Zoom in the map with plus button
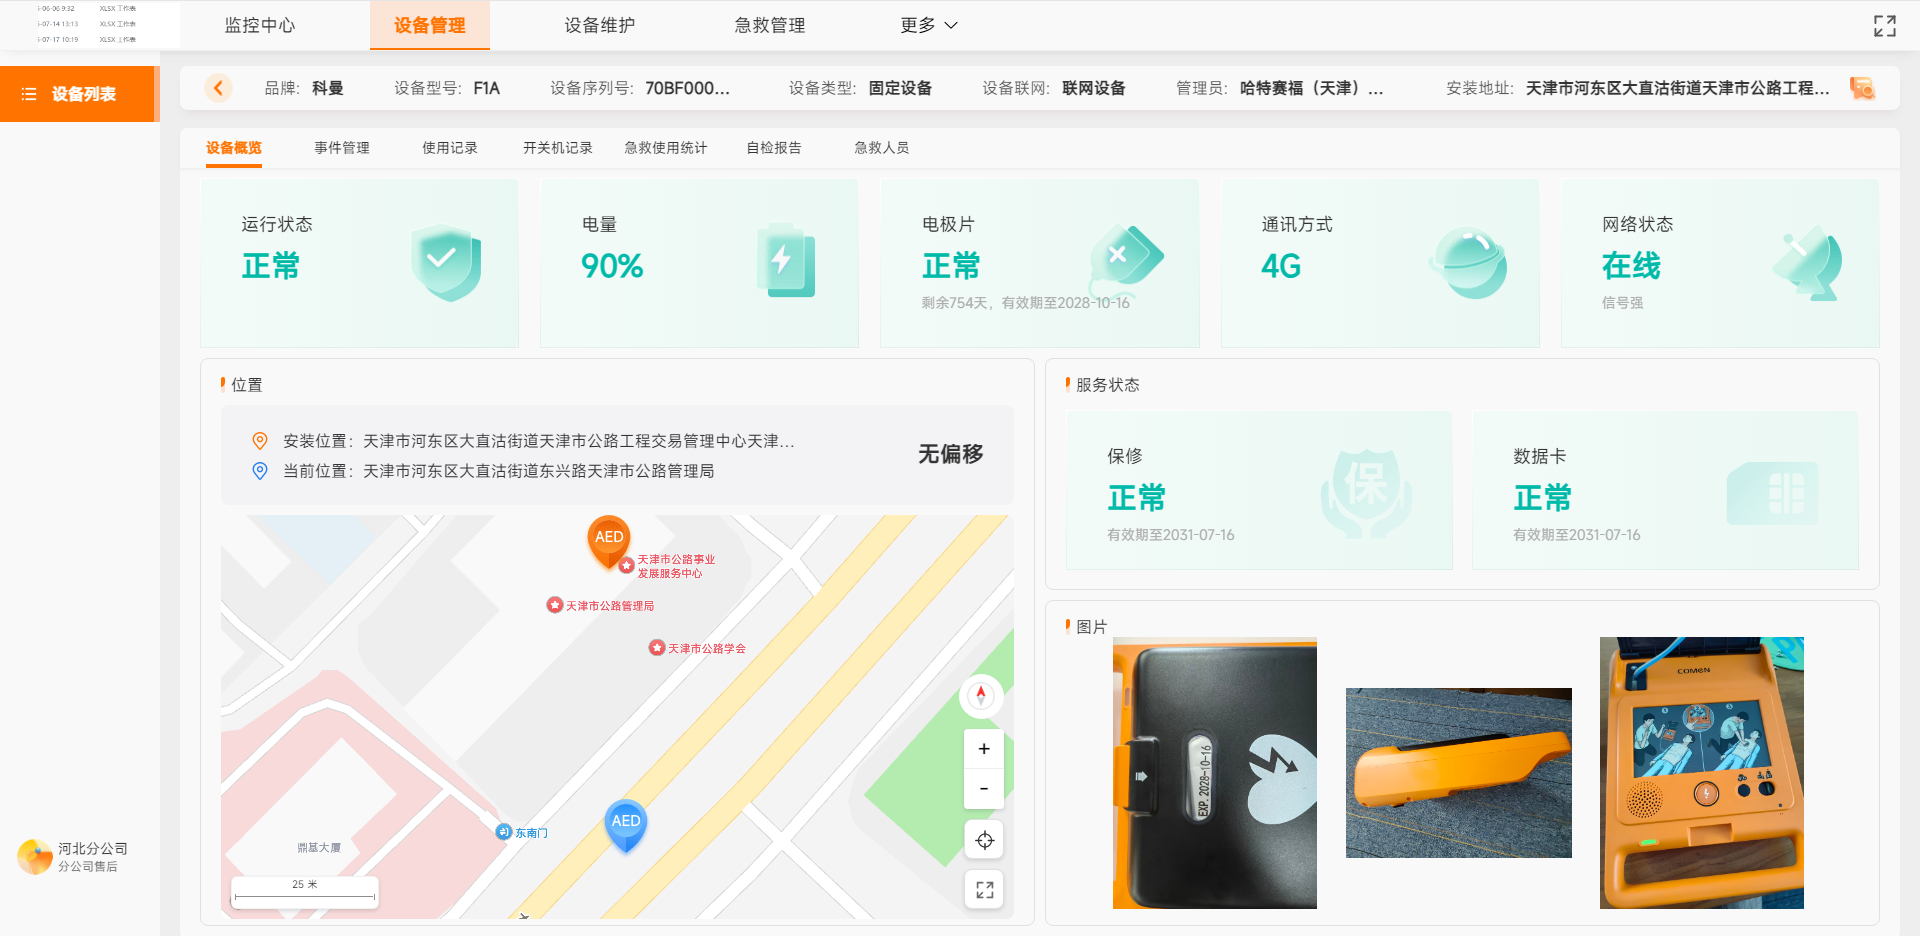1920x936 pixels. click(x=984, y=749)
